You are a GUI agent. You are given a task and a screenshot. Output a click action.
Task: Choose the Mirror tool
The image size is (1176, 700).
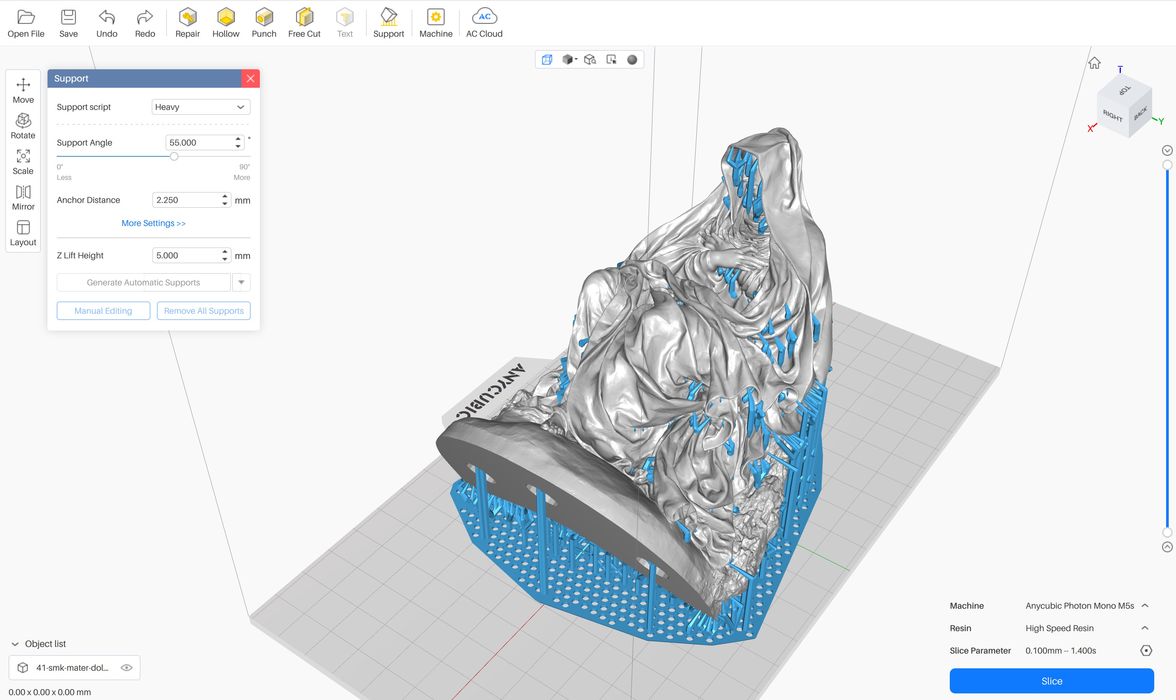click(23, 197)
